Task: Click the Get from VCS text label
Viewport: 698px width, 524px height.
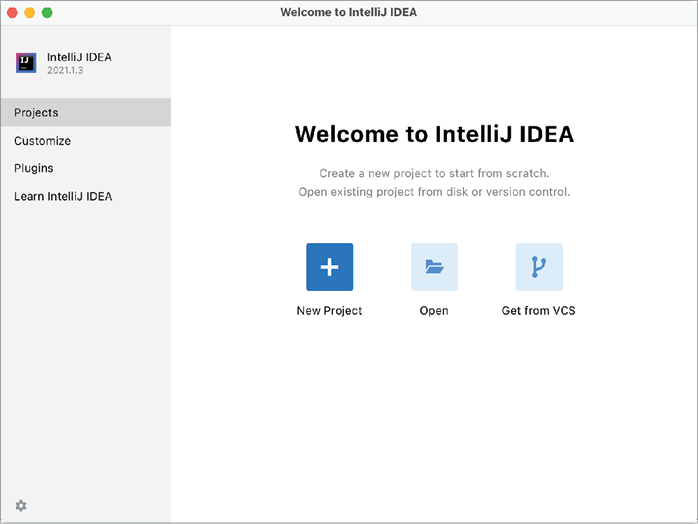Action: [539, 311]
